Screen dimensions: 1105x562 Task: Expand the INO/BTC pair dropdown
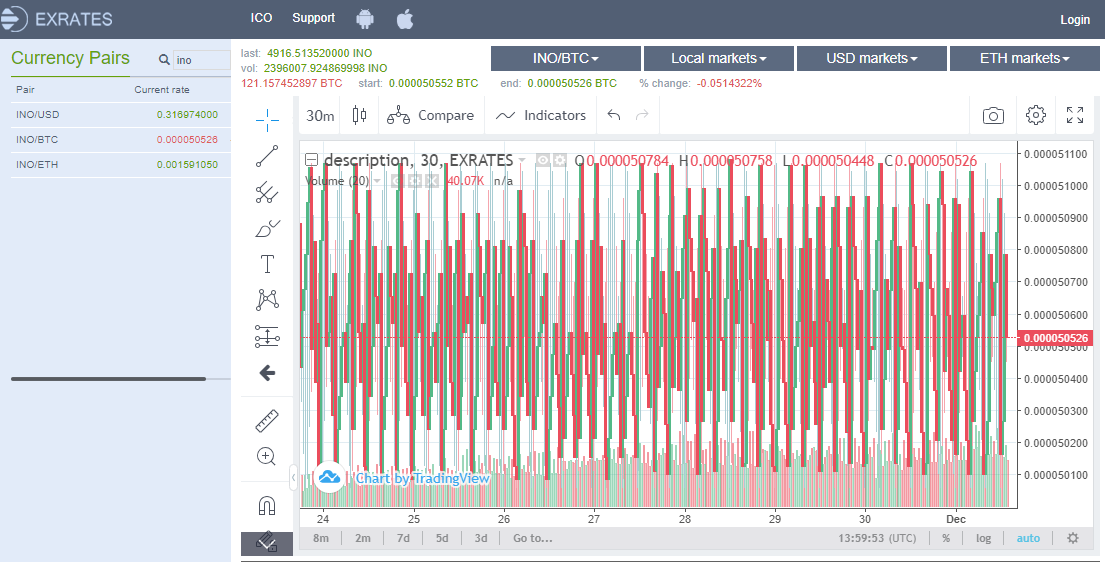566,59
